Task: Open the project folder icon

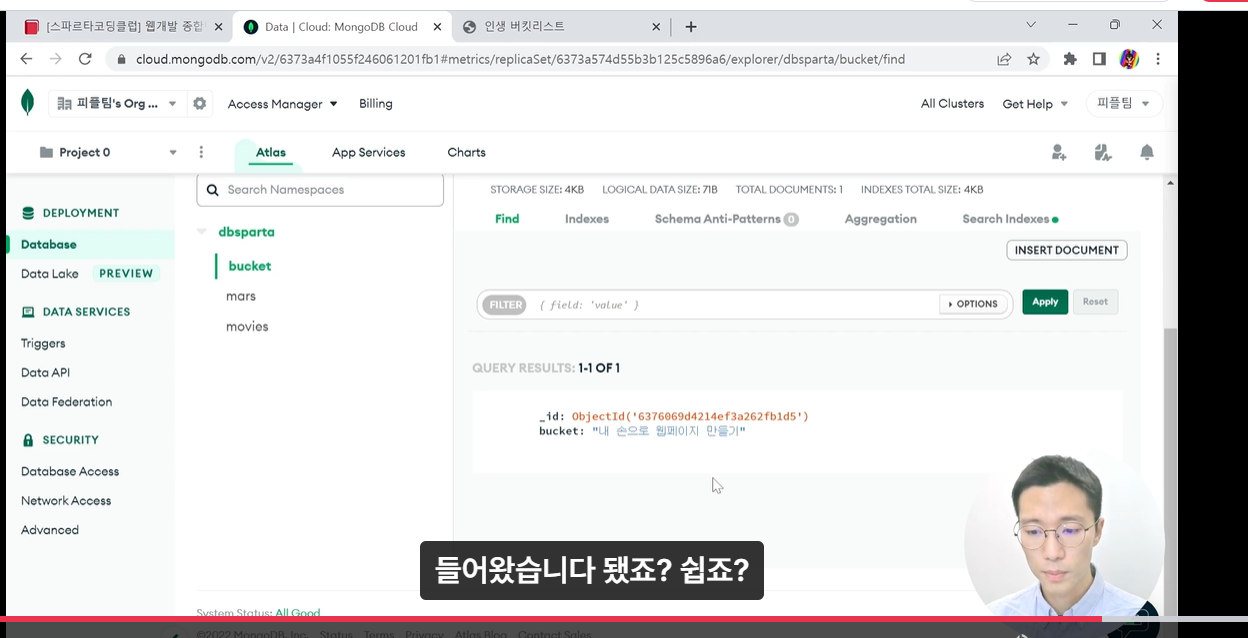Action: (x=46, y=152)
